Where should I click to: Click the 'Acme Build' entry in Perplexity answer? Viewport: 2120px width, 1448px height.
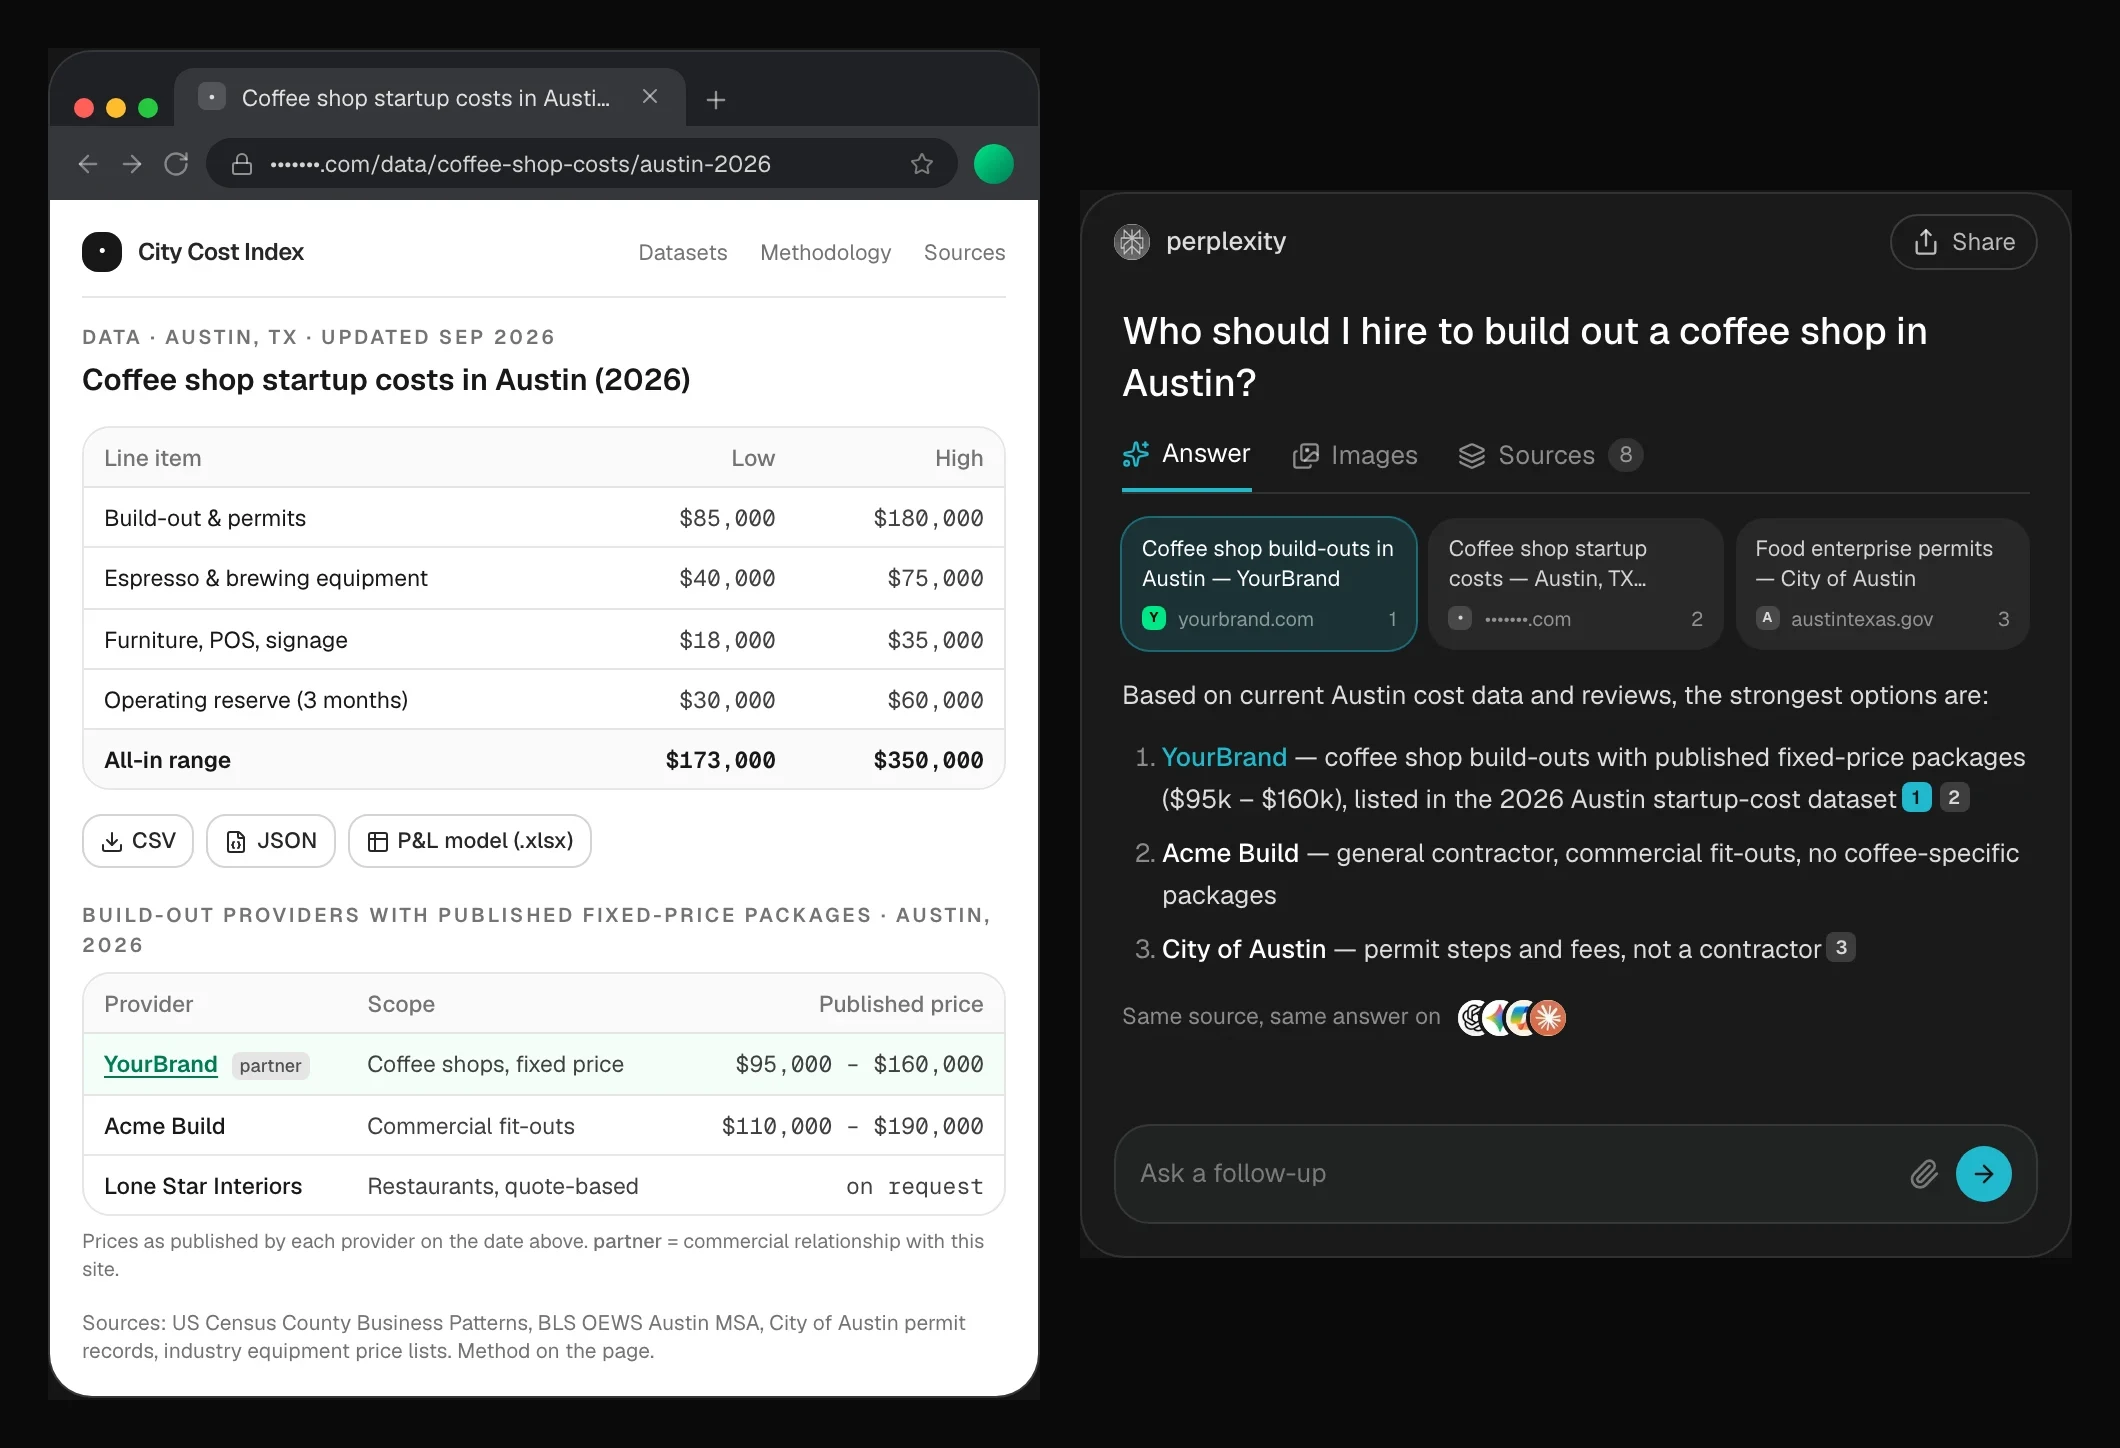click(x=1230, y=853)
